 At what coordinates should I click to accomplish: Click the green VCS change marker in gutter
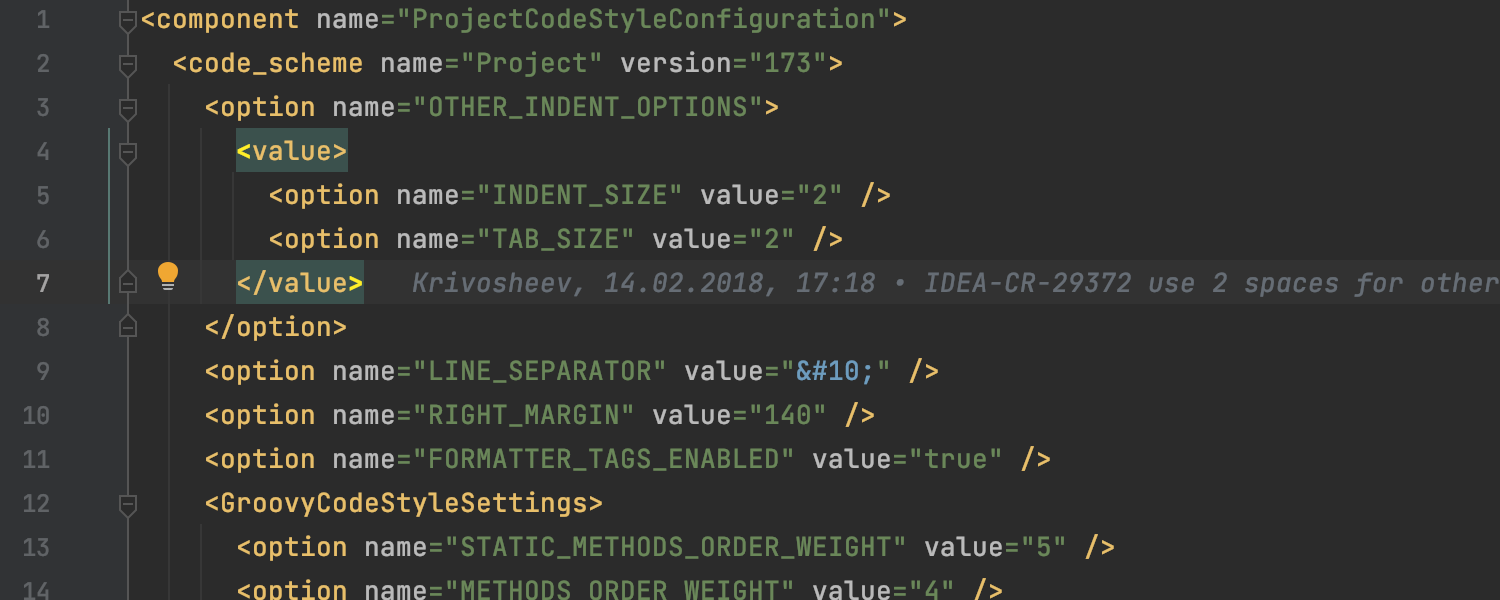coord(109,215)
